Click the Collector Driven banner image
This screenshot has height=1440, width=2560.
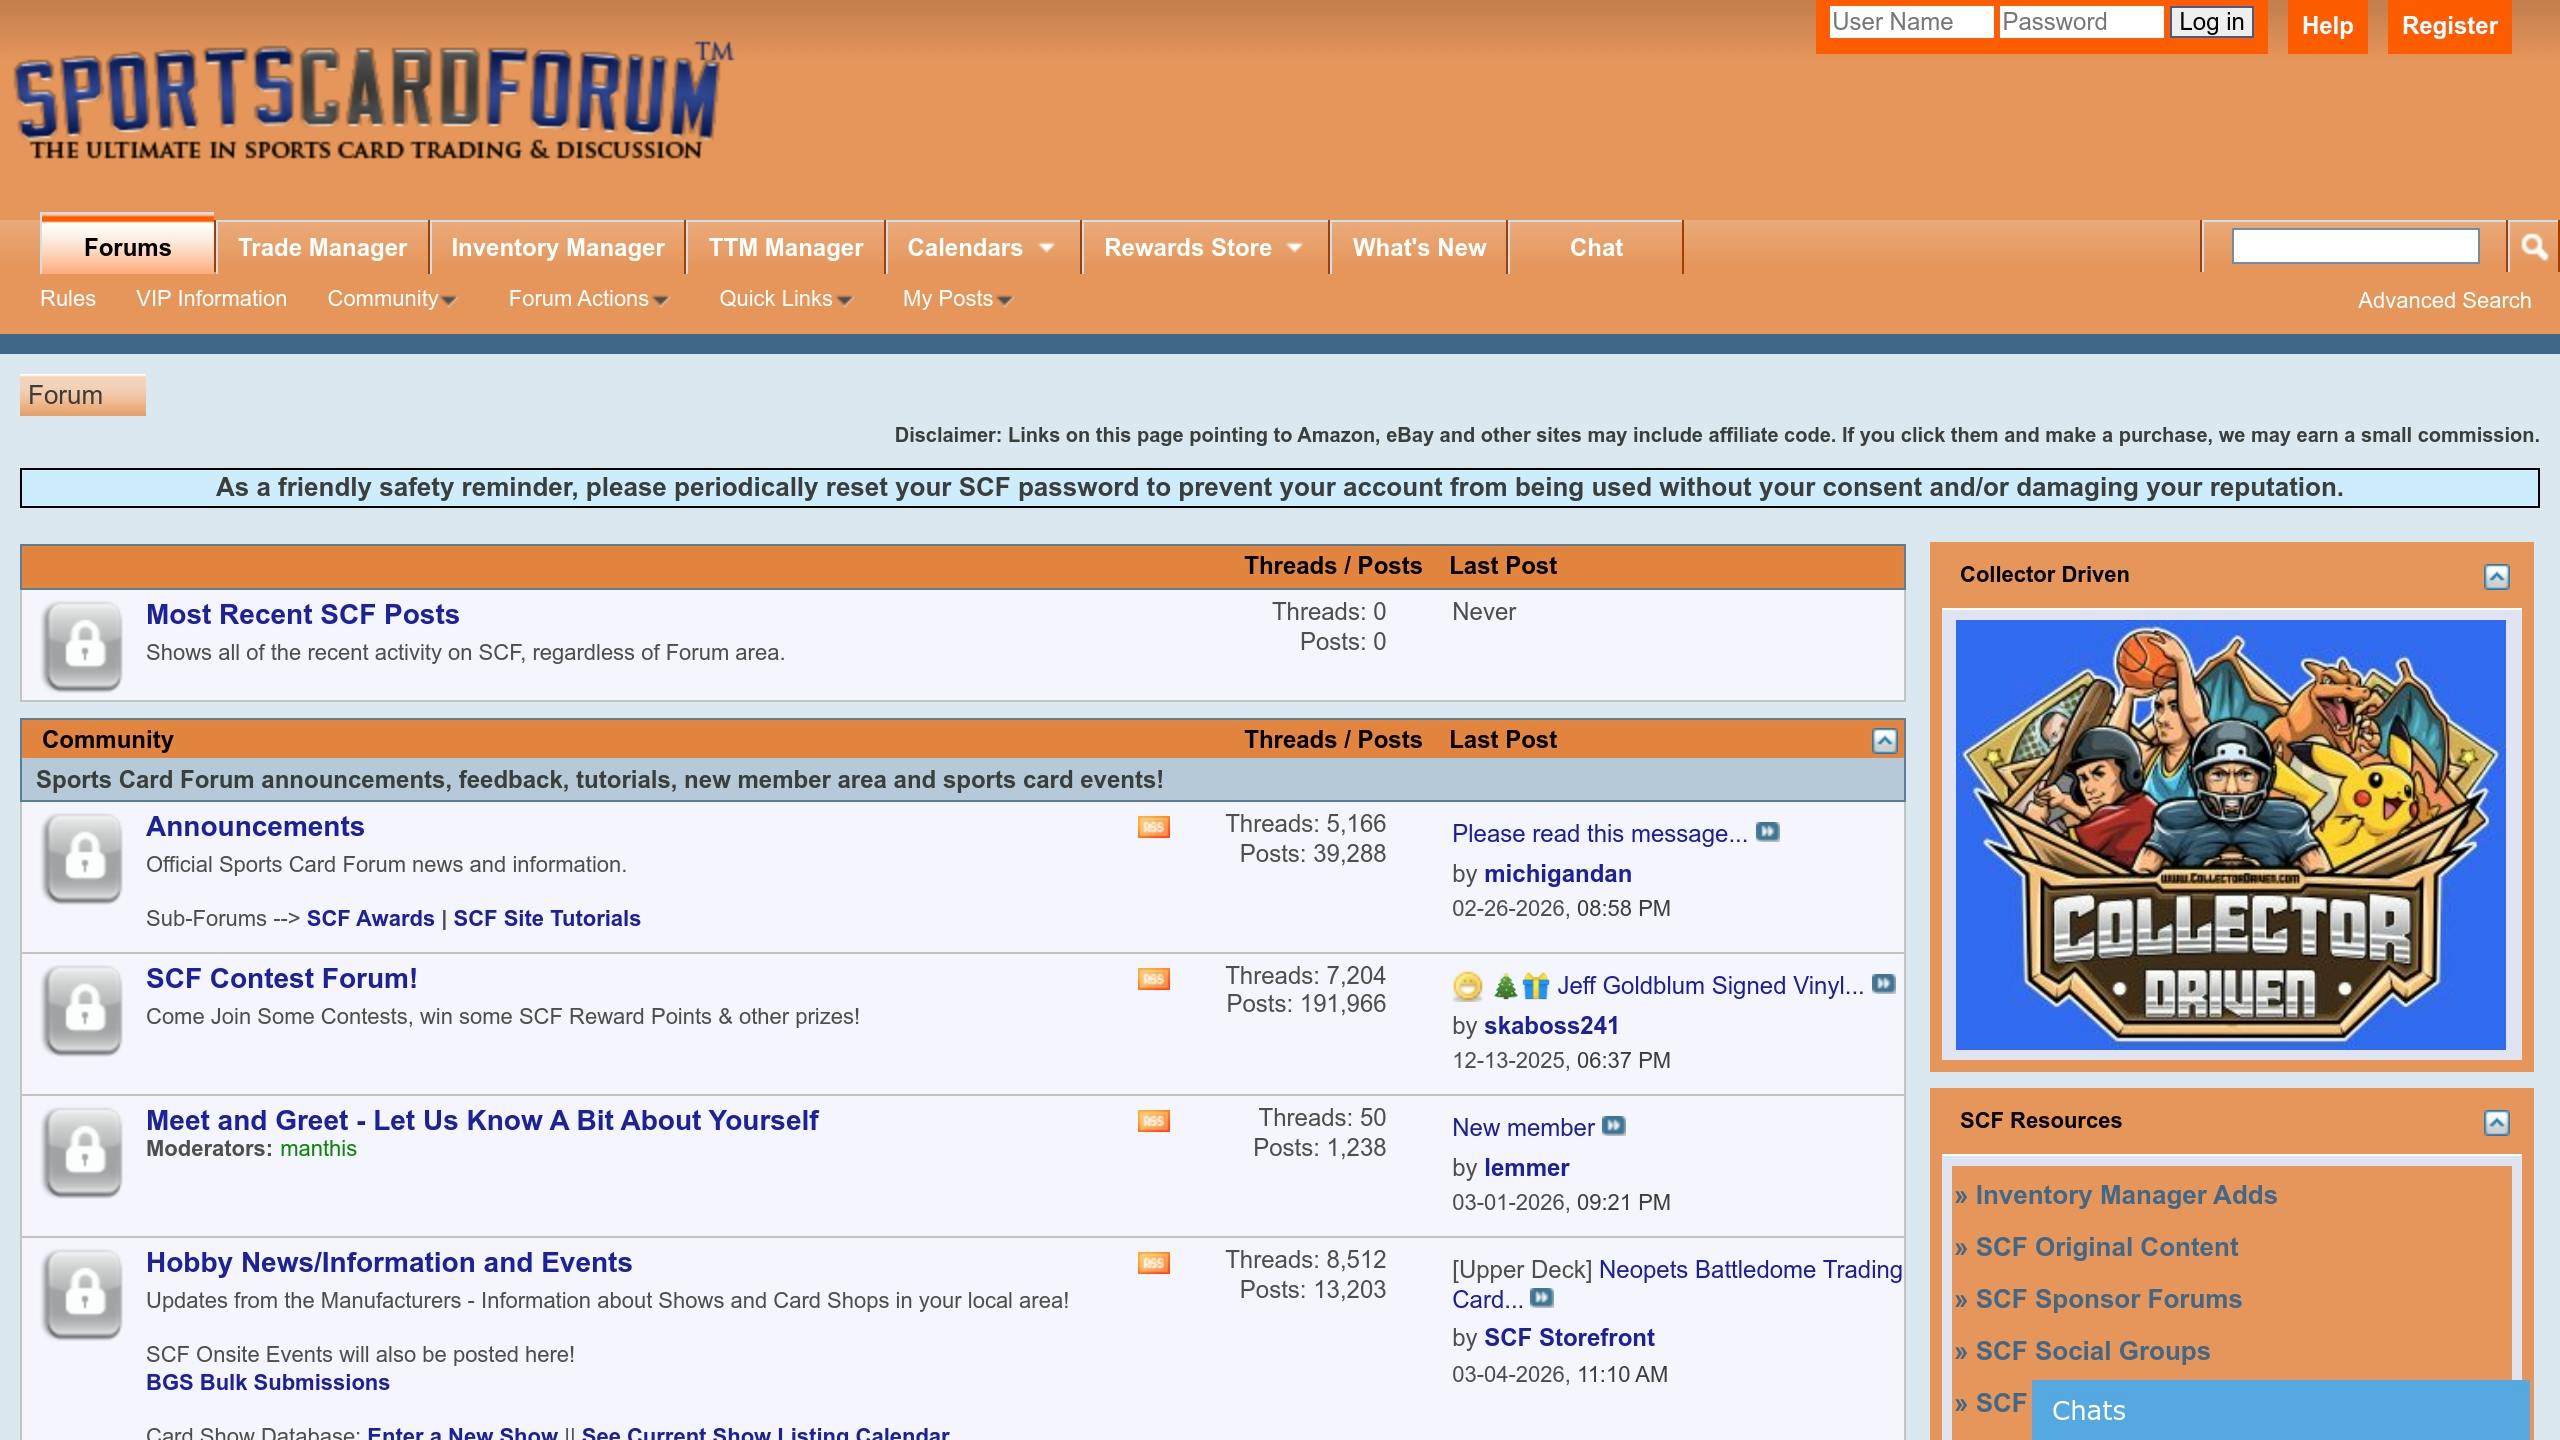(x=2230, y=835)
